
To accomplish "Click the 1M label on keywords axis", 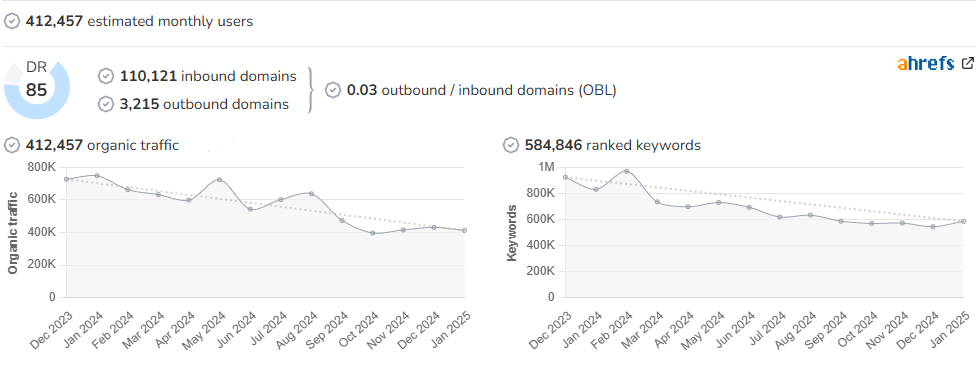I will (546, 167).
